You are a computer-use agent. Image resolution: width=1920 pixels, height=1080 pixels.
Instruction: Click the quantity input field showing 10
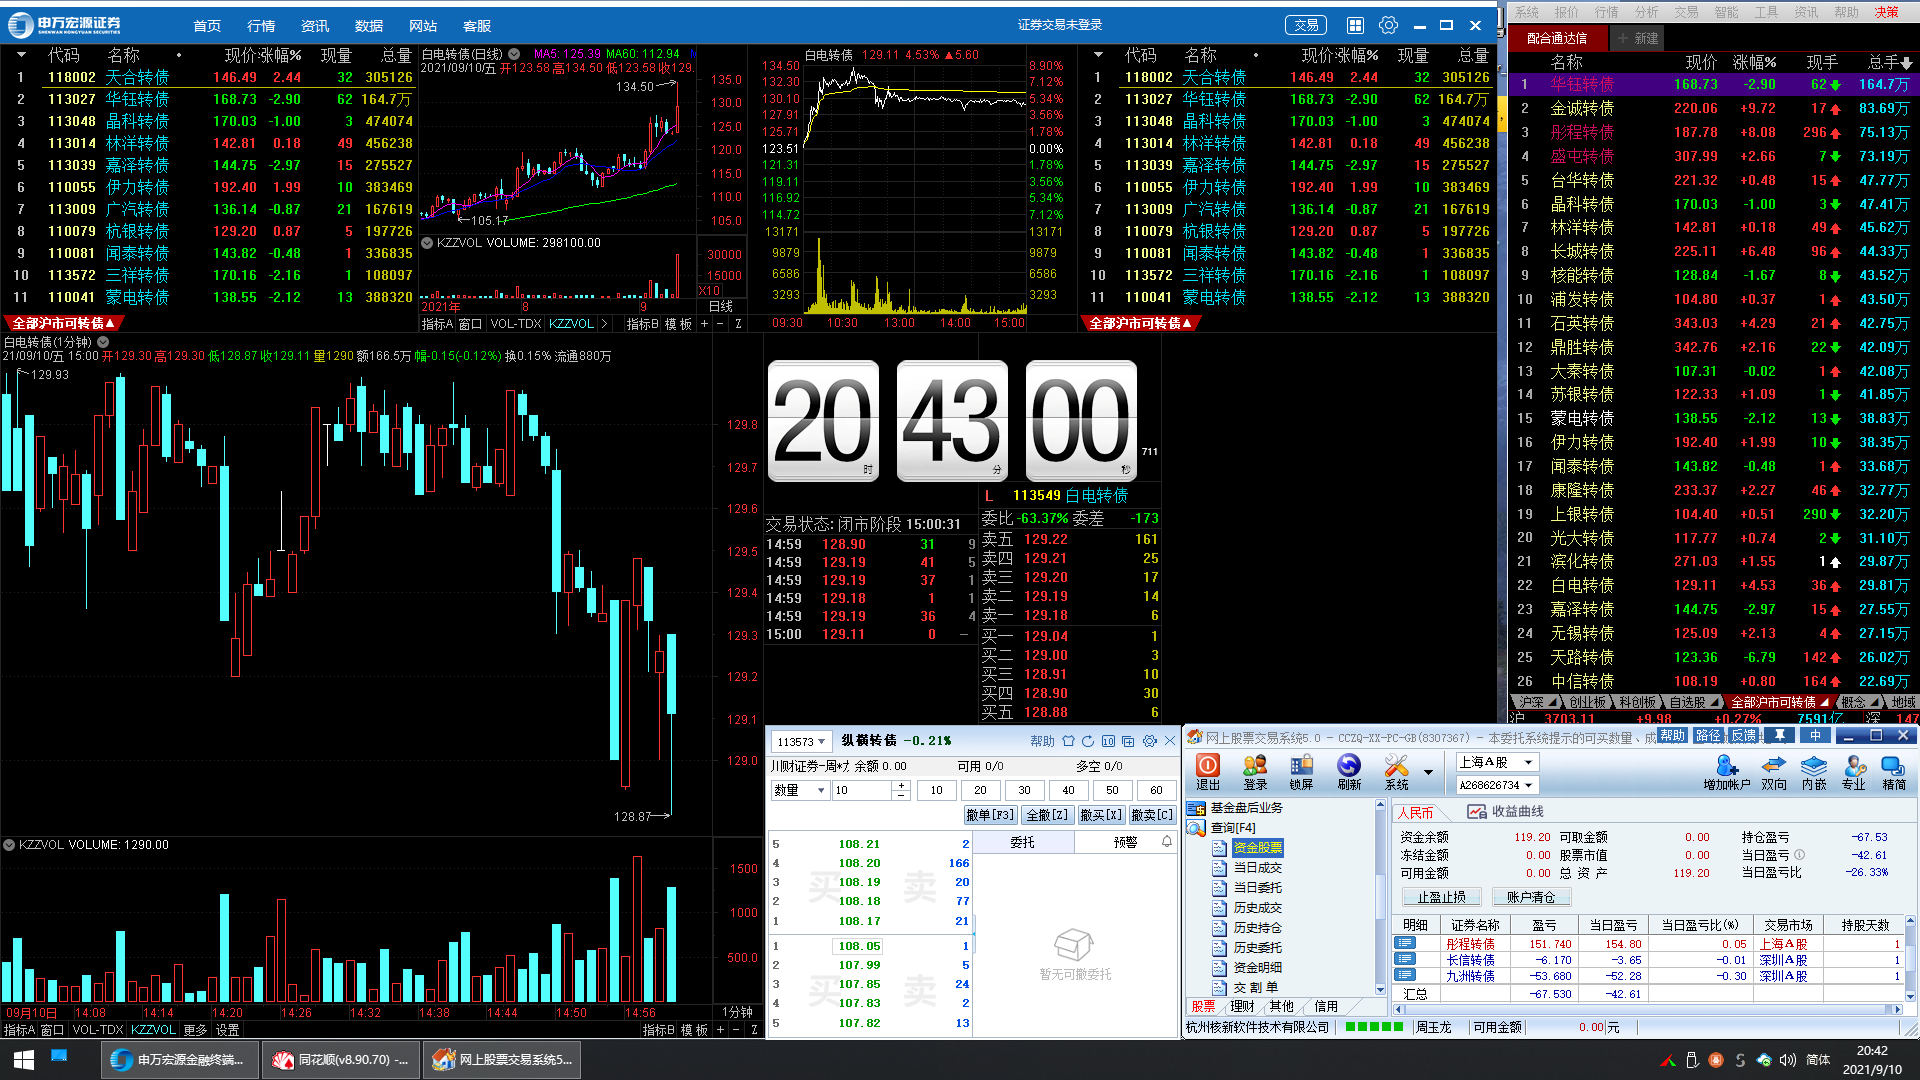[x=861, y=790]
